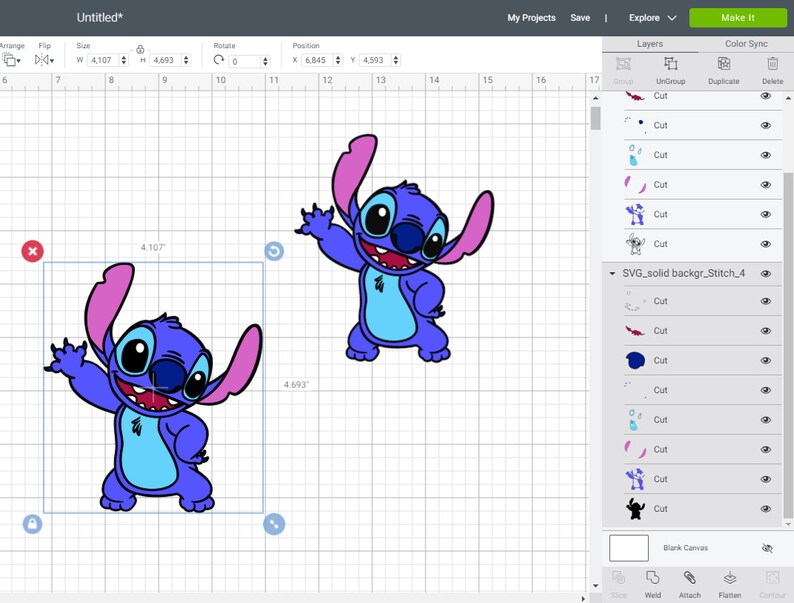Viewport: 794px width, 603px height.
Task: Click the Rotate value field
Action: tap(245, 61)
